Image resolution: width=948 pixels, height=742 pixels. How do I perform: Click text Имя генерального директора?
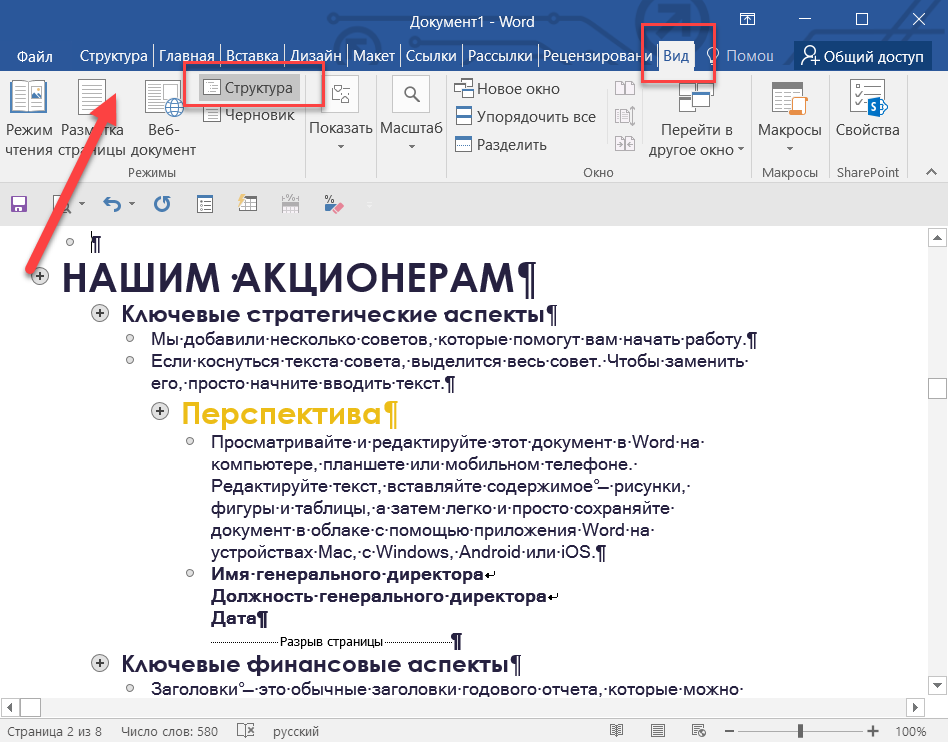coord(348,574)
